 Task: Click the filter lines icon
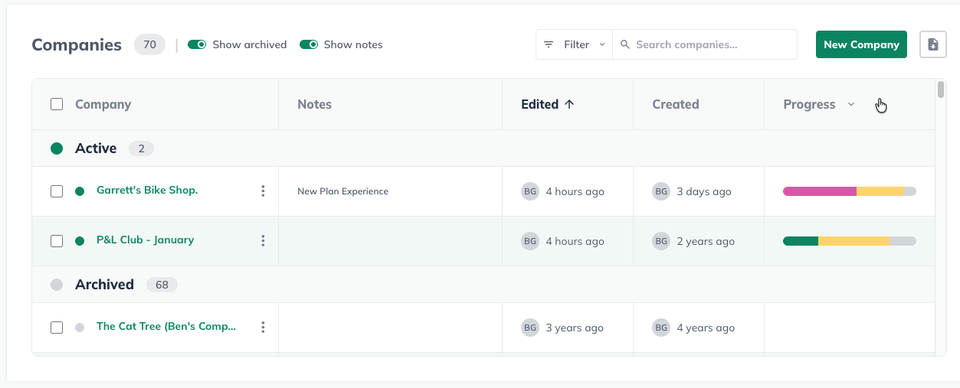click(549, 45)
